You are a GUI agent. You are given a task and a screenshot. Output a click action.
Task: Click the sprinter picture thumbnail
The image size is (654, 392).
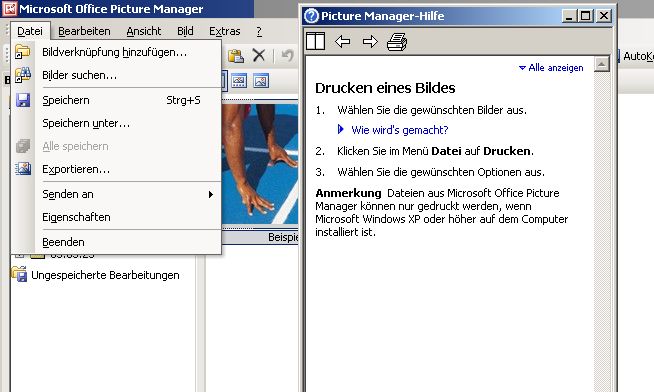pyautogui.click(x=260, y=164)
